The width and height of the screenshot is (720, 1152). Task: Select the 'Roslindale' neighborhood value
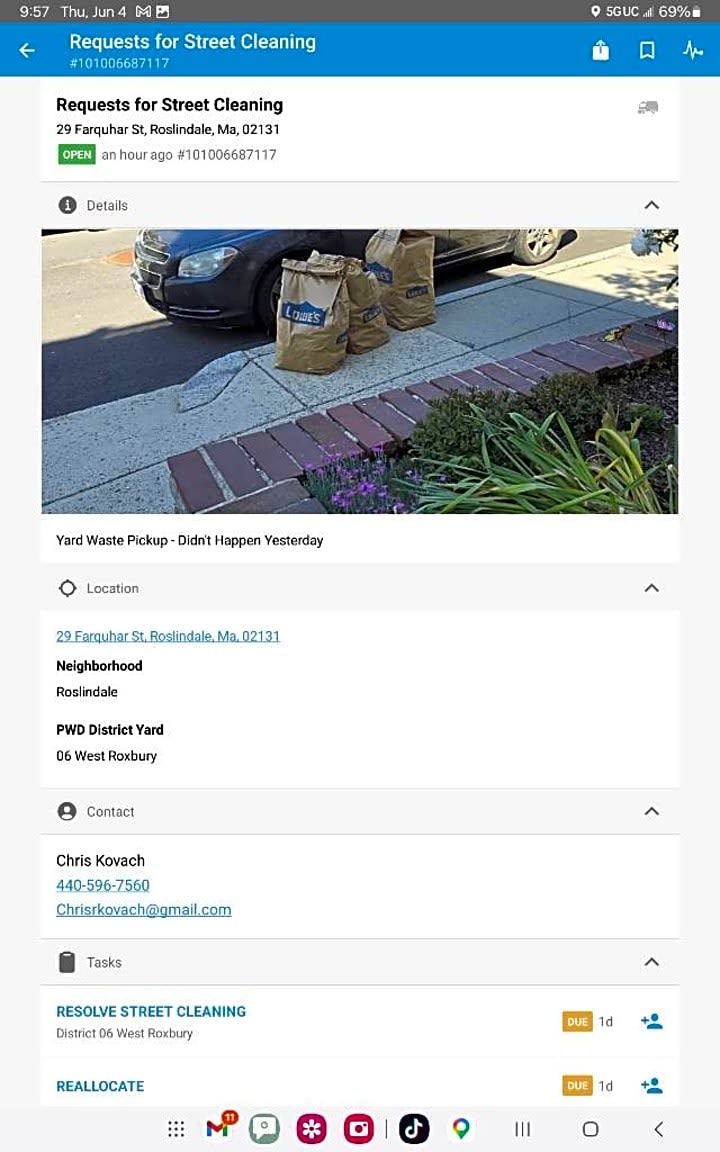pyautogui.click(x=87, y=691)
